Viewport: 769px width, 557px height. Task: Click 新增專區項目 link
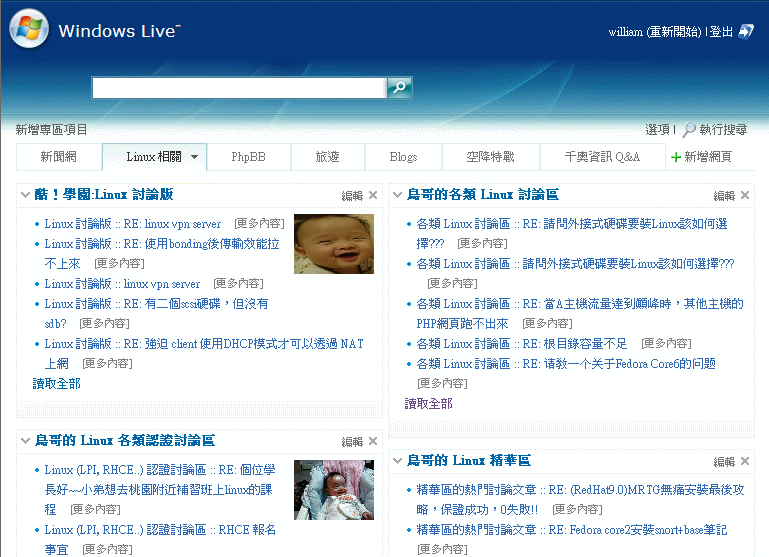click(51, 129)
